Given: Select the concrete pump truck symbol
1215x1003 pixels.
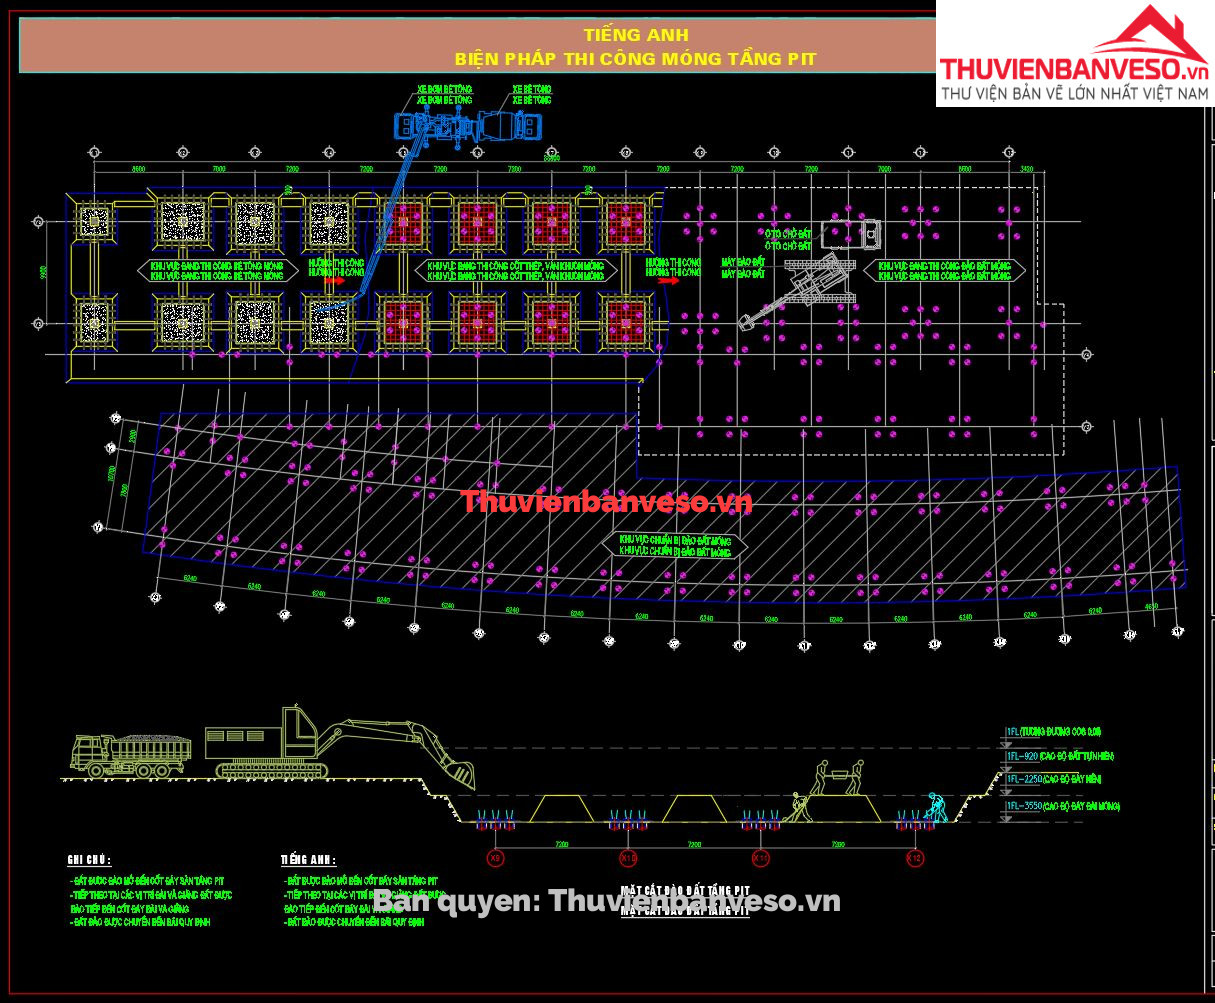Looking at the screenshot, I should click(432, 126).
